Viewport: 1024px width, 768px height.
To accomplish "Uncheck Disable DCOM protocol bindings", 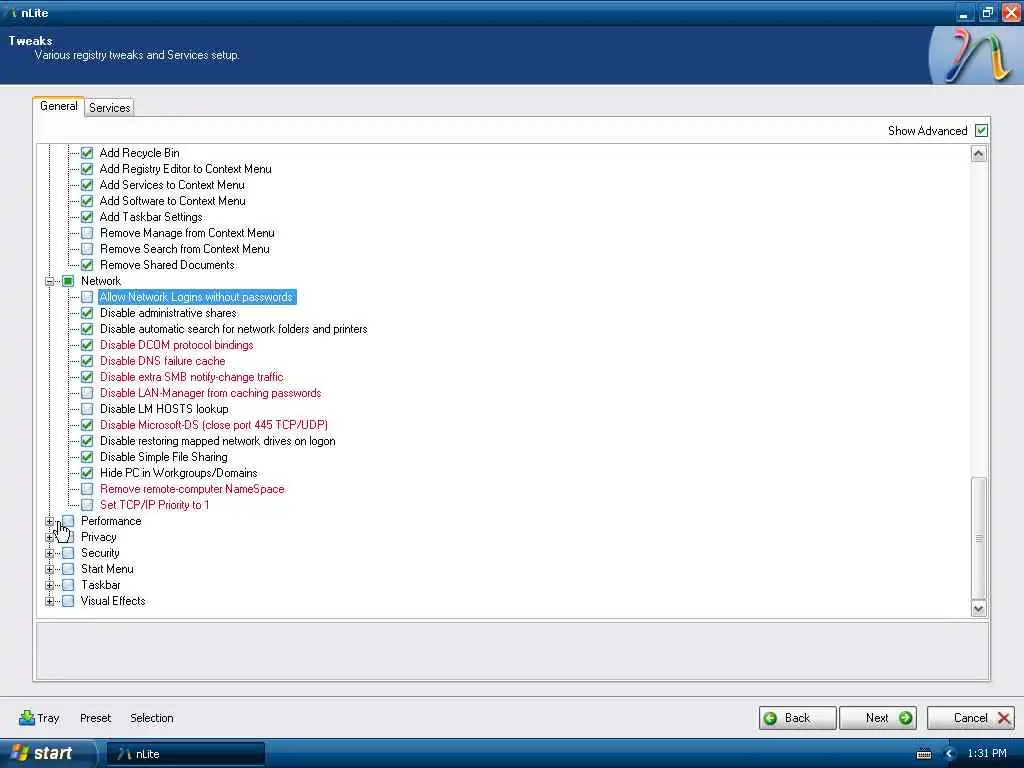I will (87, 345).
